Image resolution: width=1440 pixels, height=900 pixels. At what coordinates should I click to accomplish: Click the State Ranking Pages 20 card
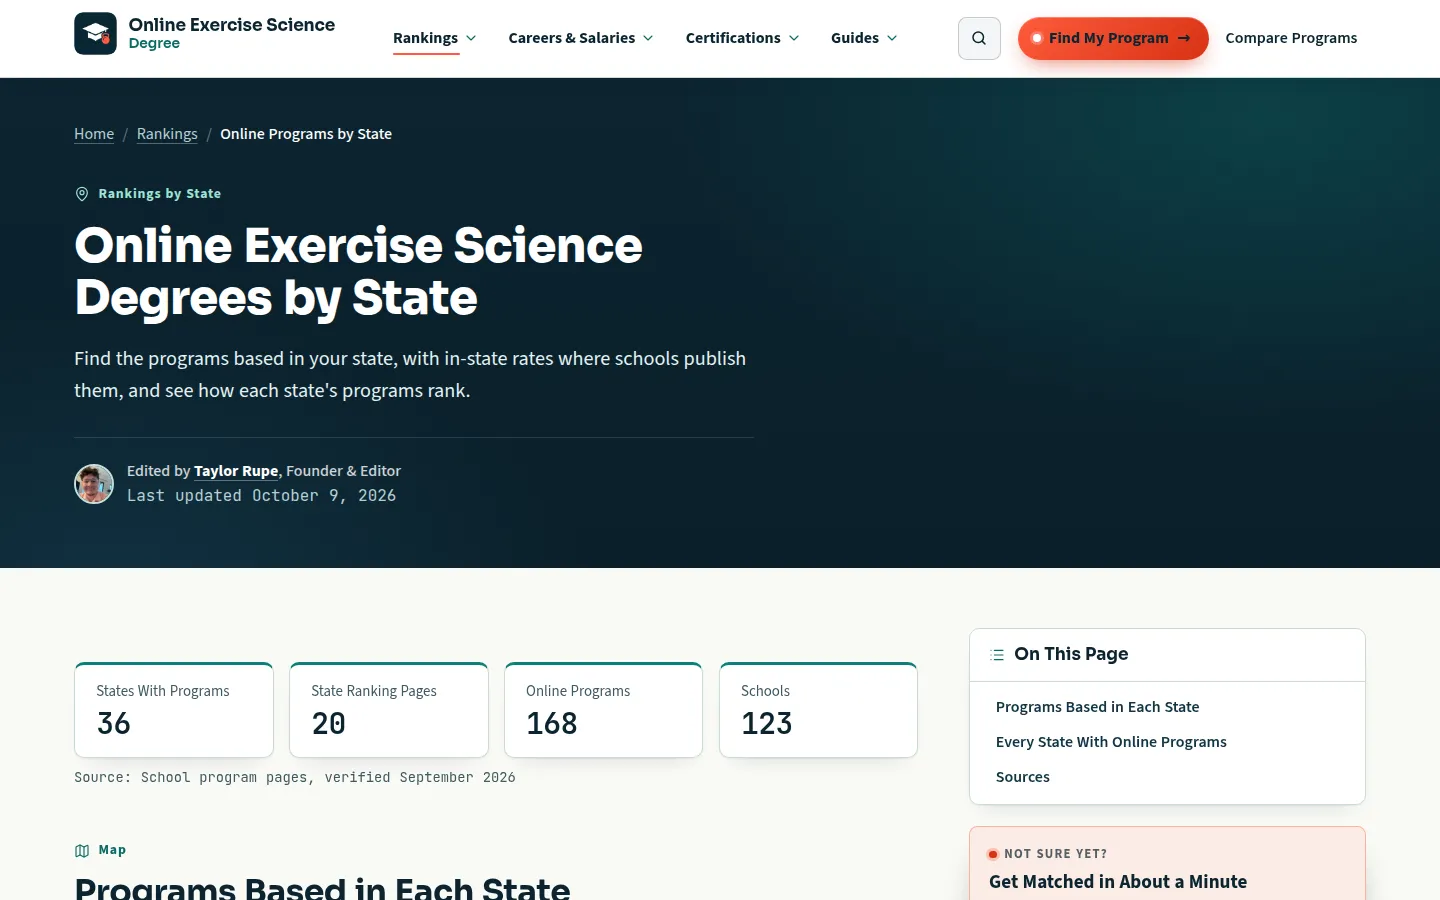(x=389, y=710)
